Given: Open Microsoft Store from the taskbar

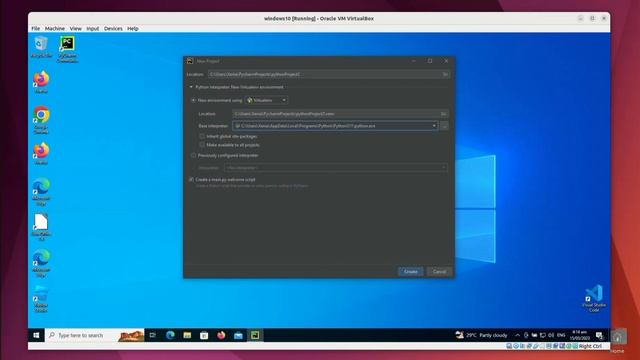Looking at the screenshot, I should [204, 336].
